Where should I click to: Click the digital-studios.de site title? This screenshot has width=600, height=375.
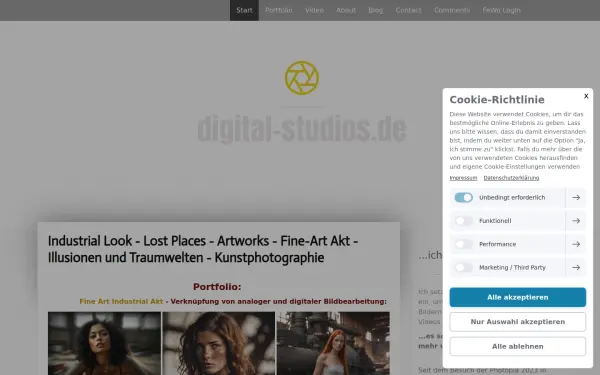302,129
